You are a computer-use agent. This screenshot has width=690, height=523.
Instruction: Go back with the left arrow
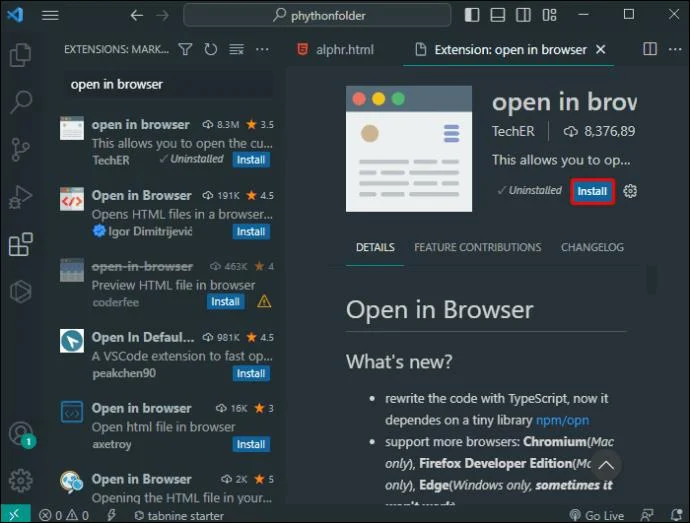coord(137,15)
